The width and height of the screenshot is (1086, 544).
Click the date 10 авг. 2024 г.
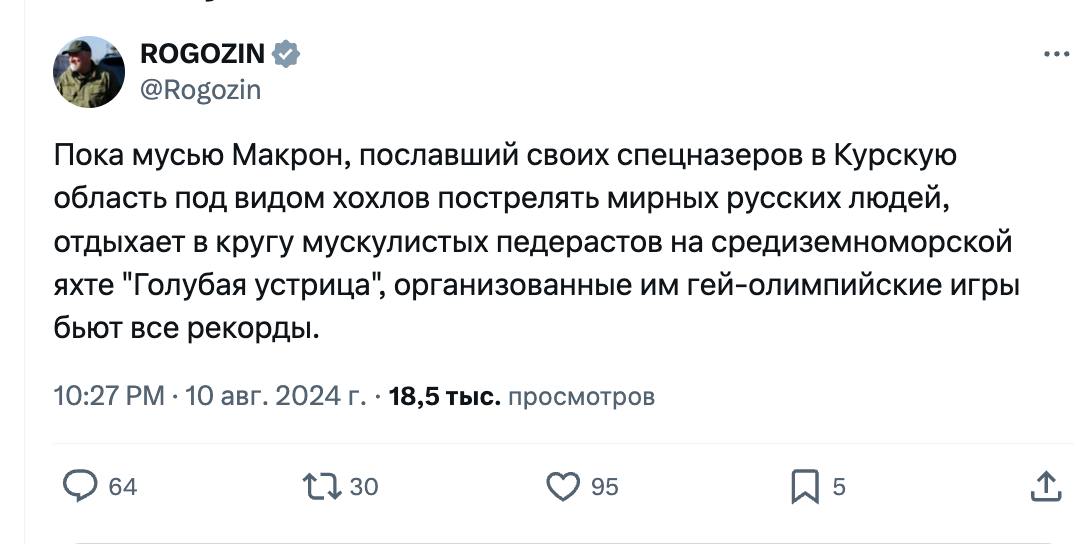pyautogui.click(x=276, y=396)
